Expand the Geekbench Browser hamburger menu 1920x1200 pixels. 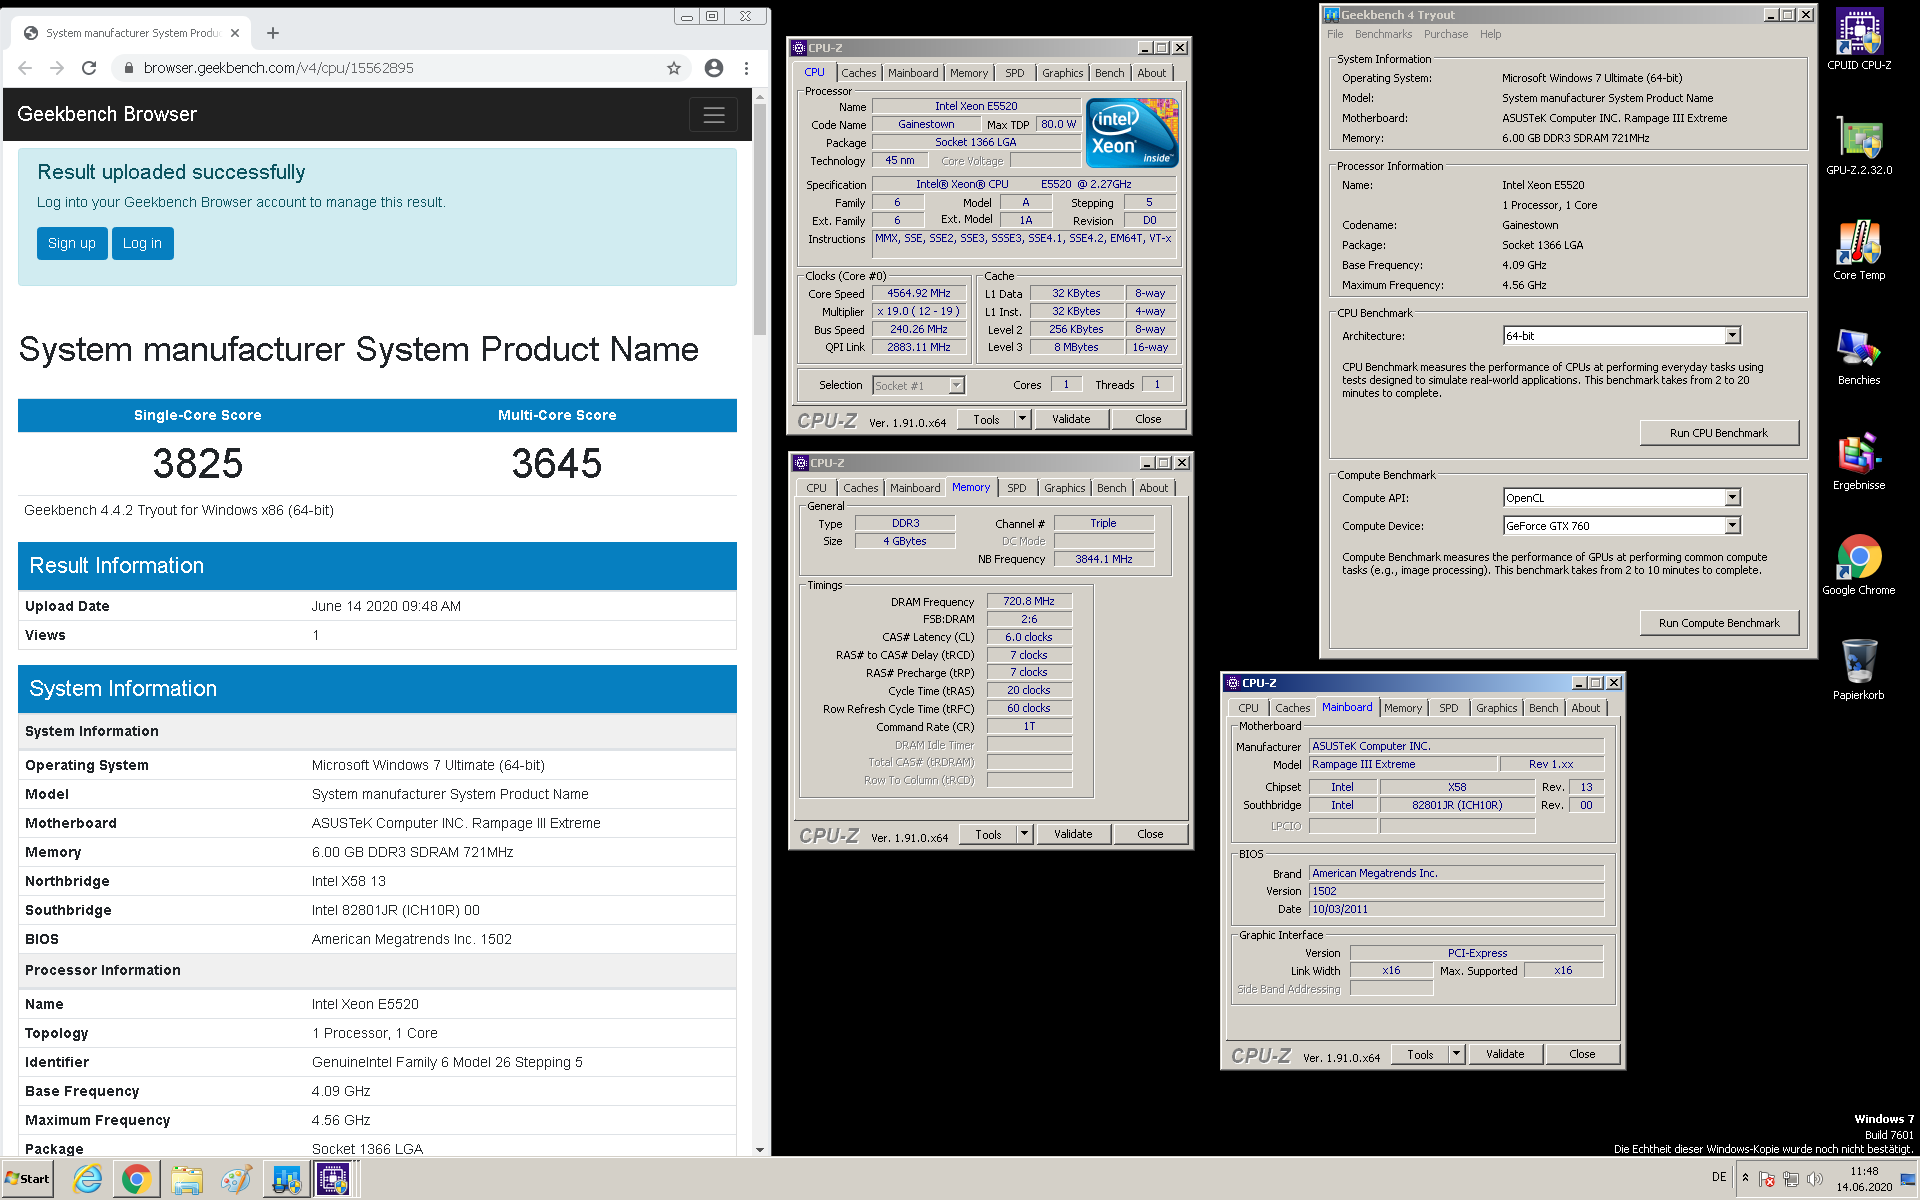(714, 115)
